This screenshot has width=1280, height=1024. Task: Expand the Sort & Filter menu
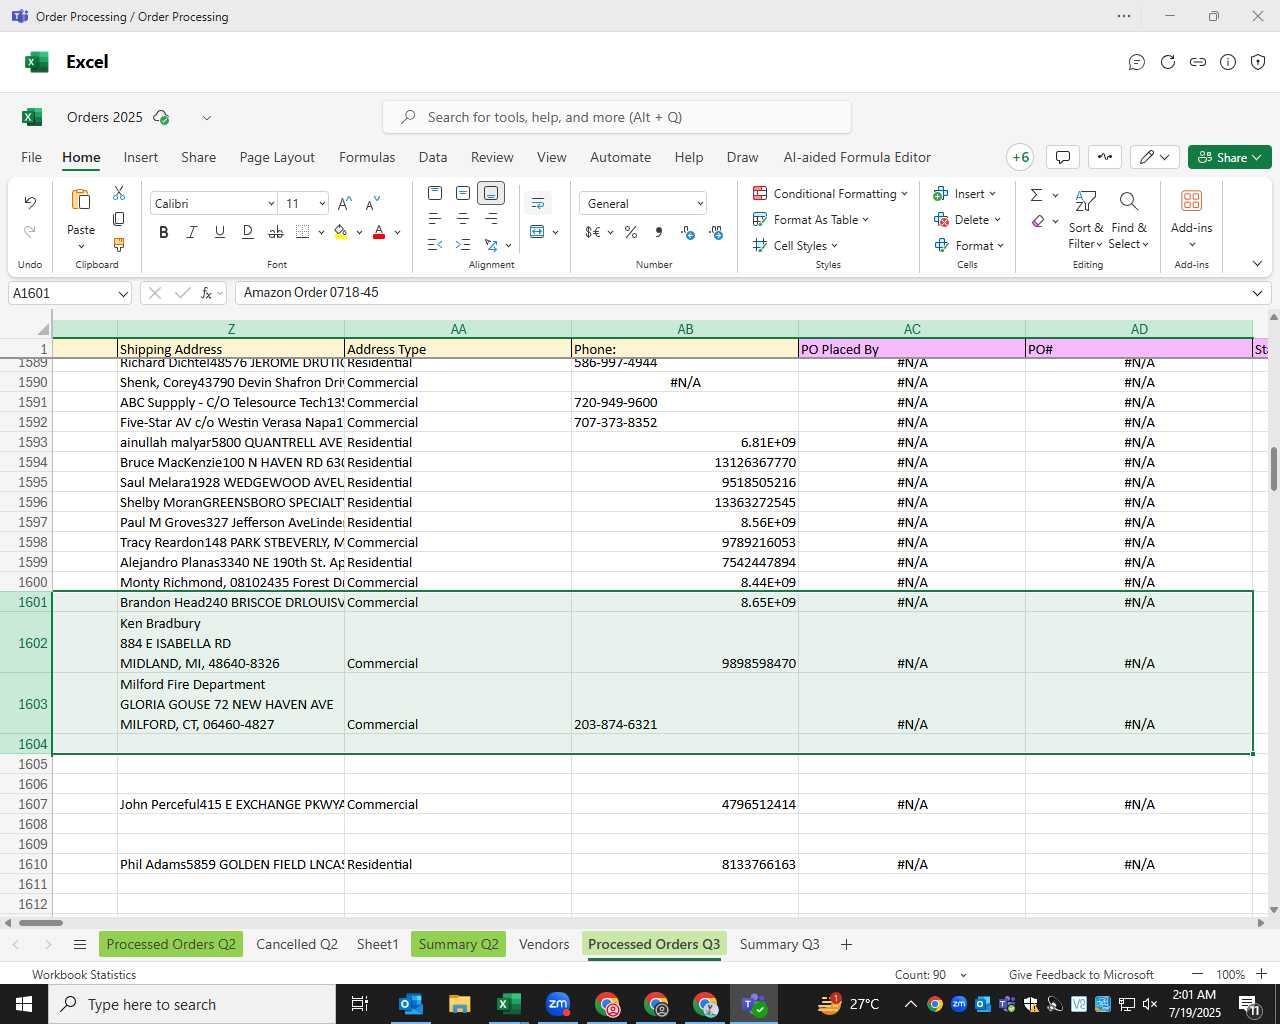coord(1085,219)
